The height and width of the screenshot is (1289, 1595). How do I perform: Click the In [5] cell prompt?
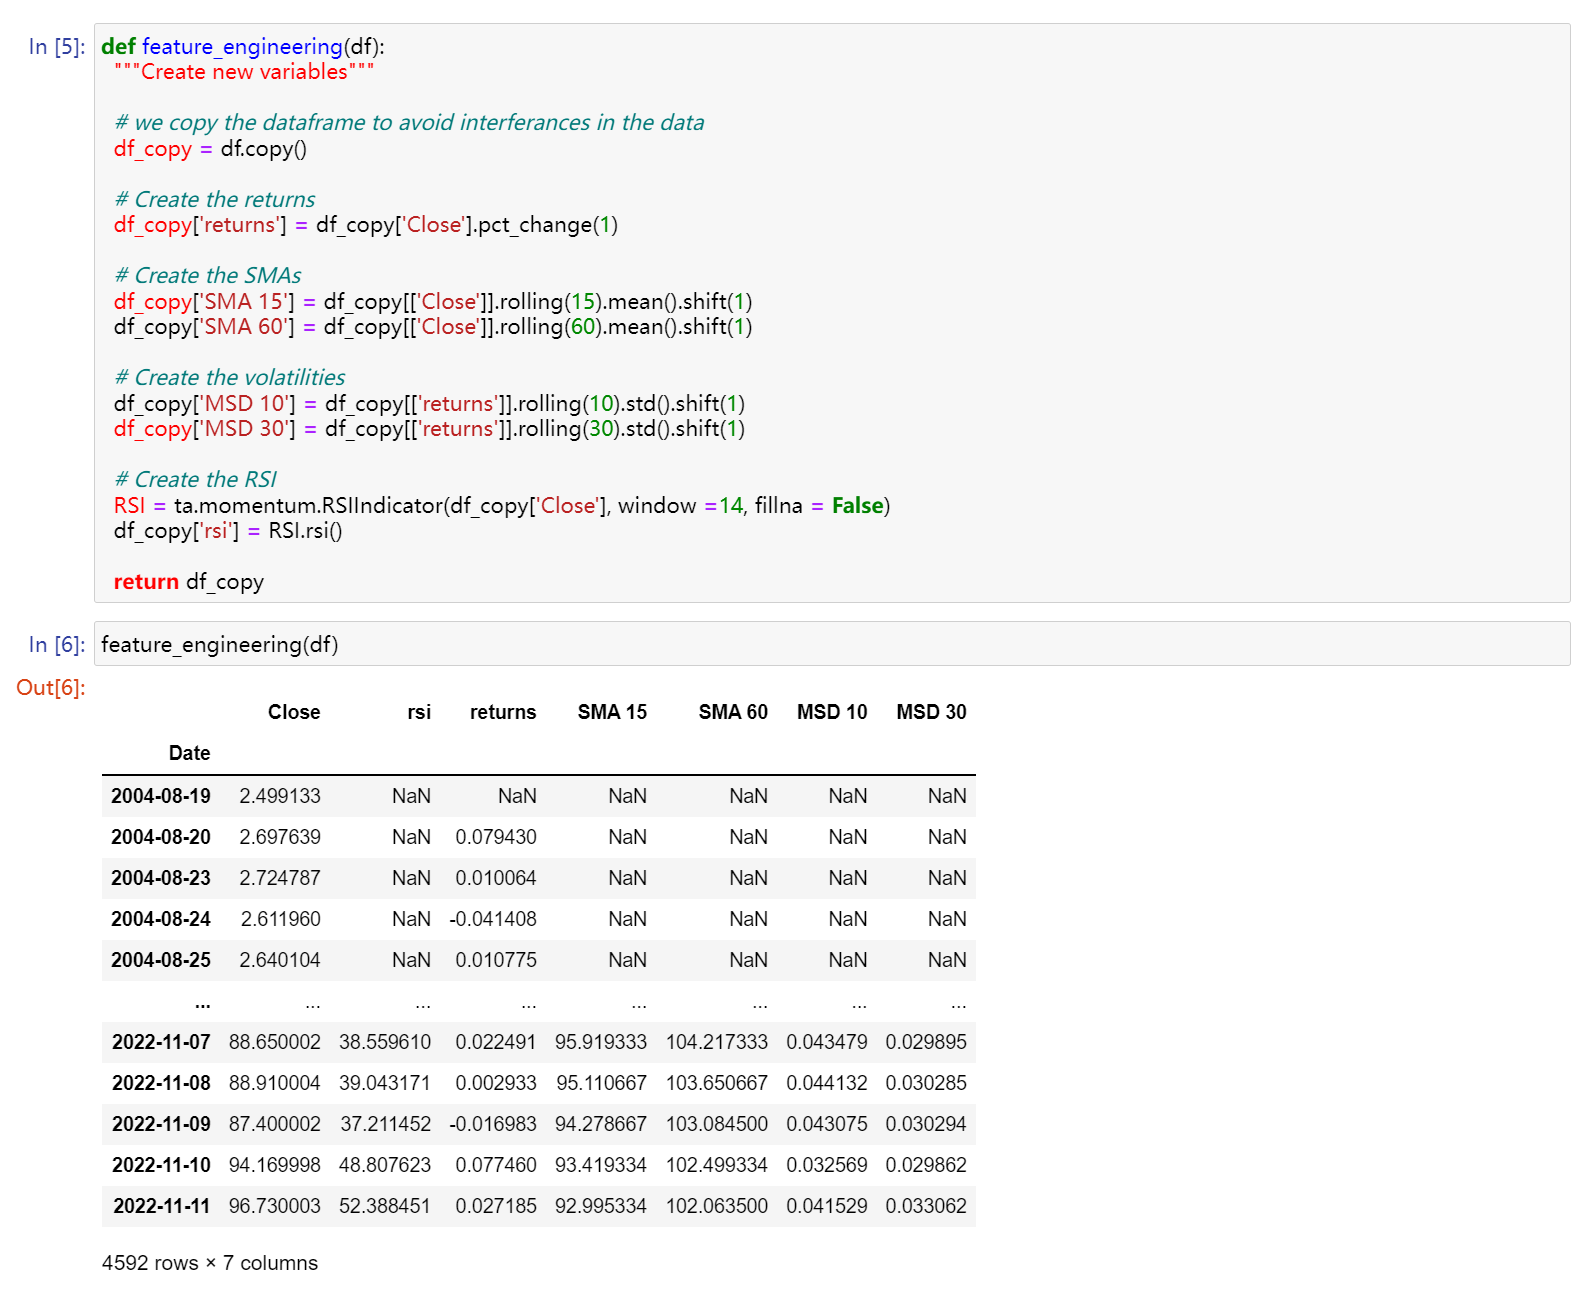57,47
